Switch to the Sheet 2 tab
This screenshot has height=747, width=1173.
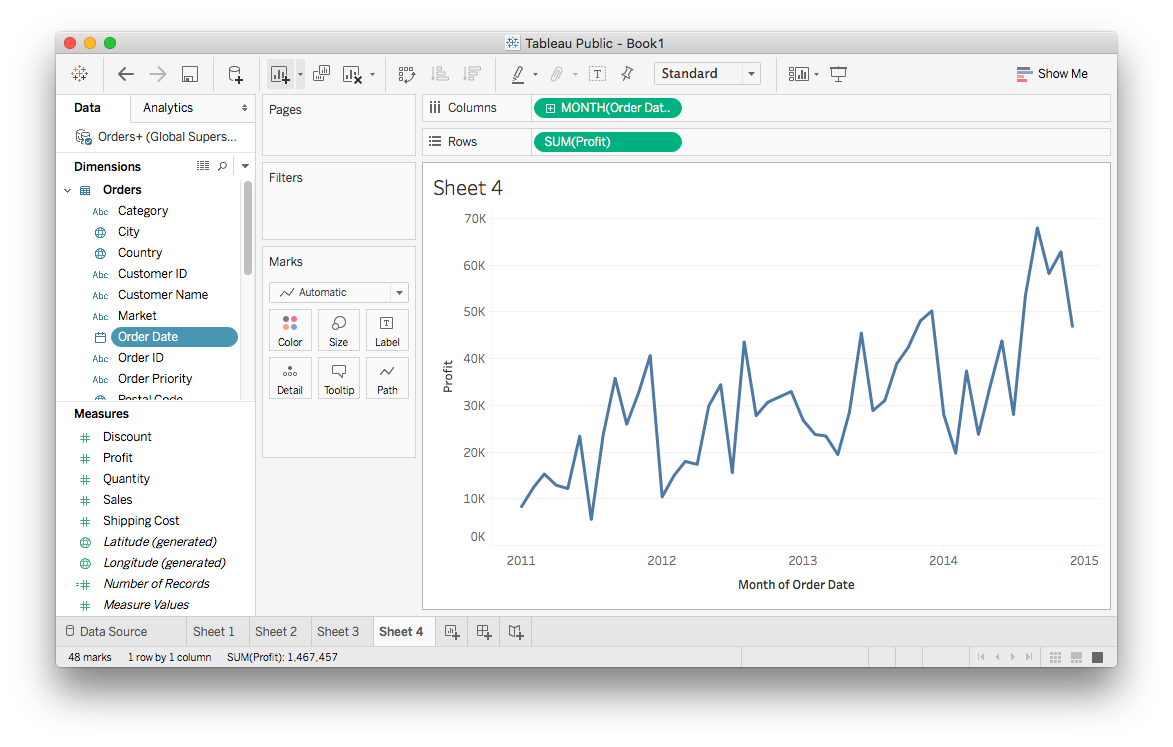(x=276, y=631)
